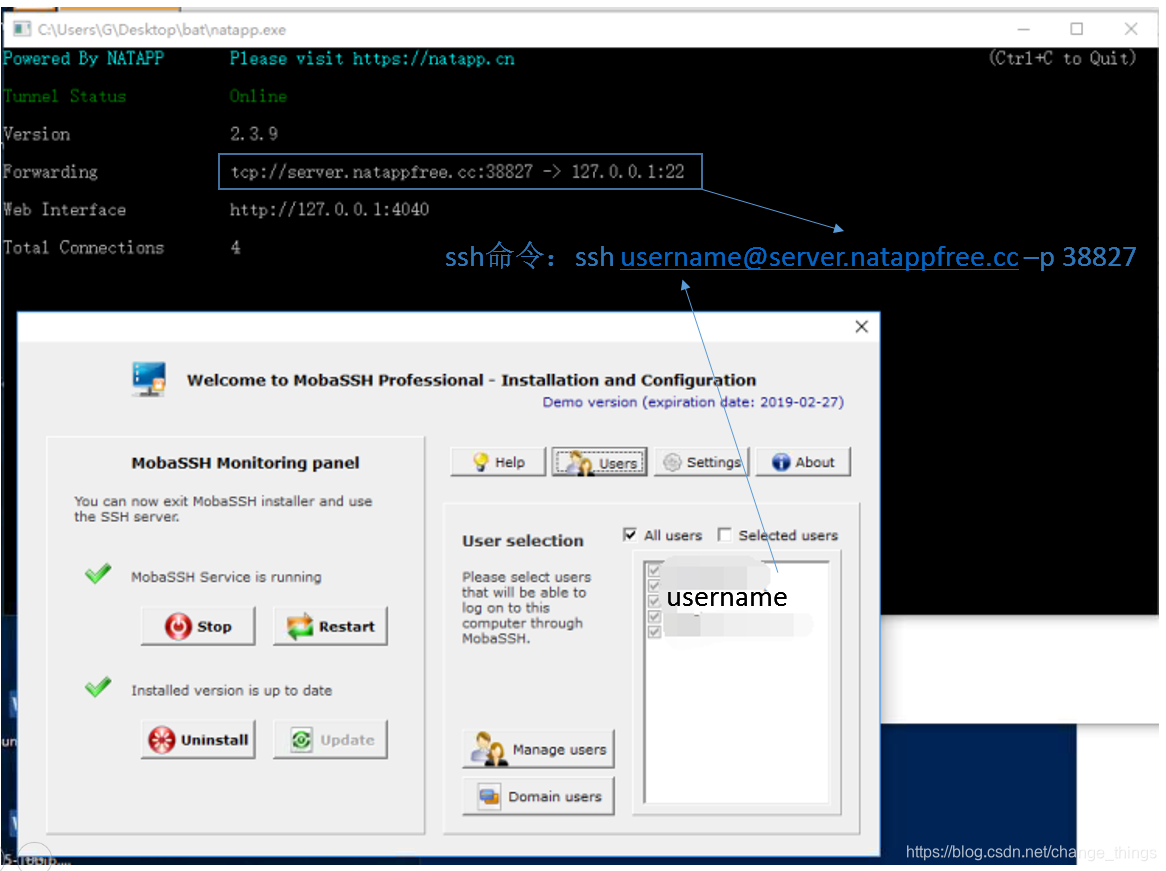Click the blue info About icon
The image size is (1166, 871).
point(781,462)
